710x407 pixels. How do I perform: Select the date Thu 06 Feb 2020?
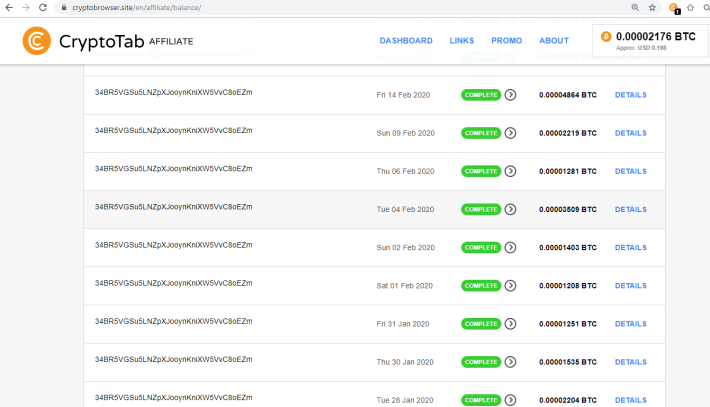point(405,171)
